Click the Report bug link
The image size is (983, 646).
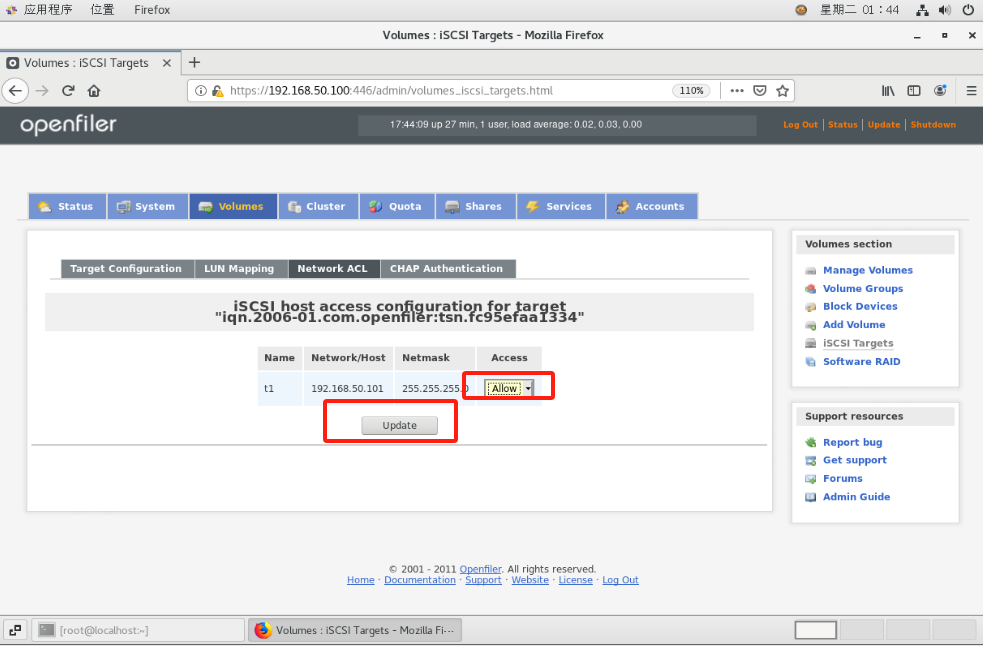pos(853,443)
